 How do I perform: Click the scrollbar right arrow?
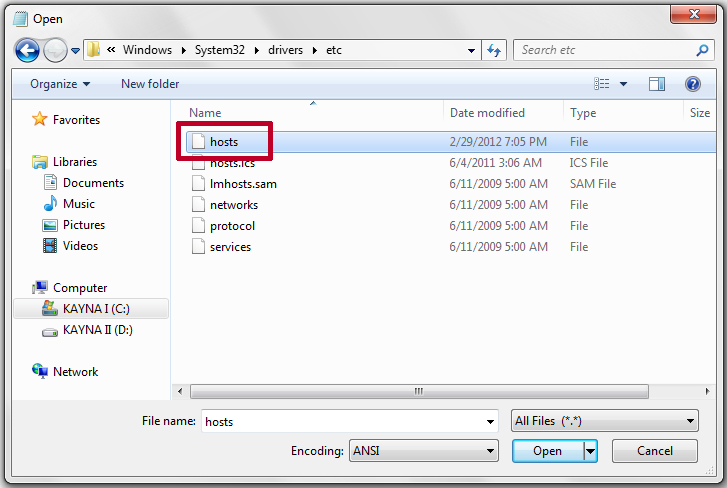tap(707, 392)
